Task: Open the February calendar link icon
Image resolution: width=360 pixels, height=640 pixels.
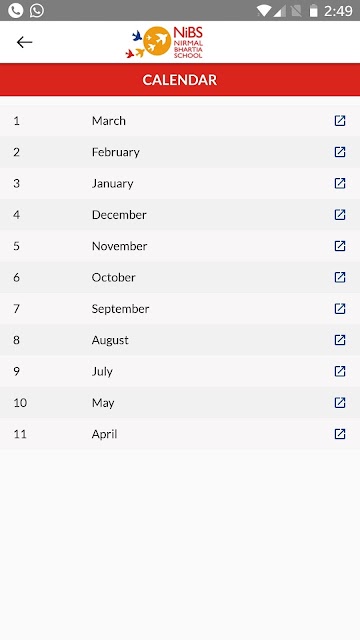Action: (340, 152)
